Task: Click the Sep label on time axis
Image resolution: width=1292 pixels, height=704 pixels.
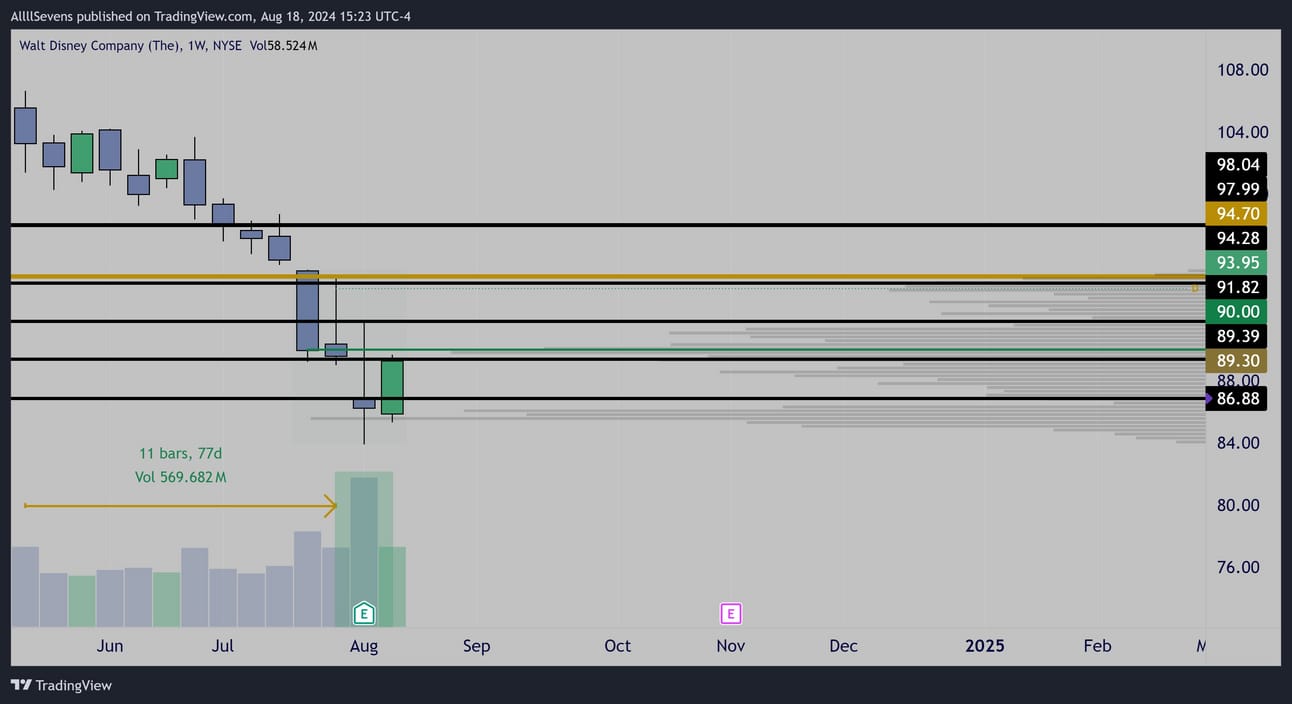Action: click(x=476, y=646)
